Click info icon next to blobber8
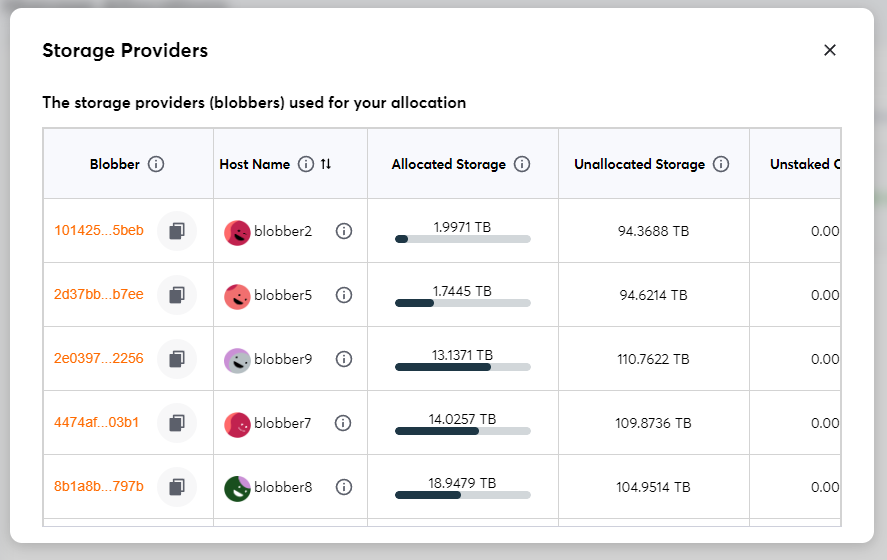Viewport: 887px width, 560px height. (344, 487)
